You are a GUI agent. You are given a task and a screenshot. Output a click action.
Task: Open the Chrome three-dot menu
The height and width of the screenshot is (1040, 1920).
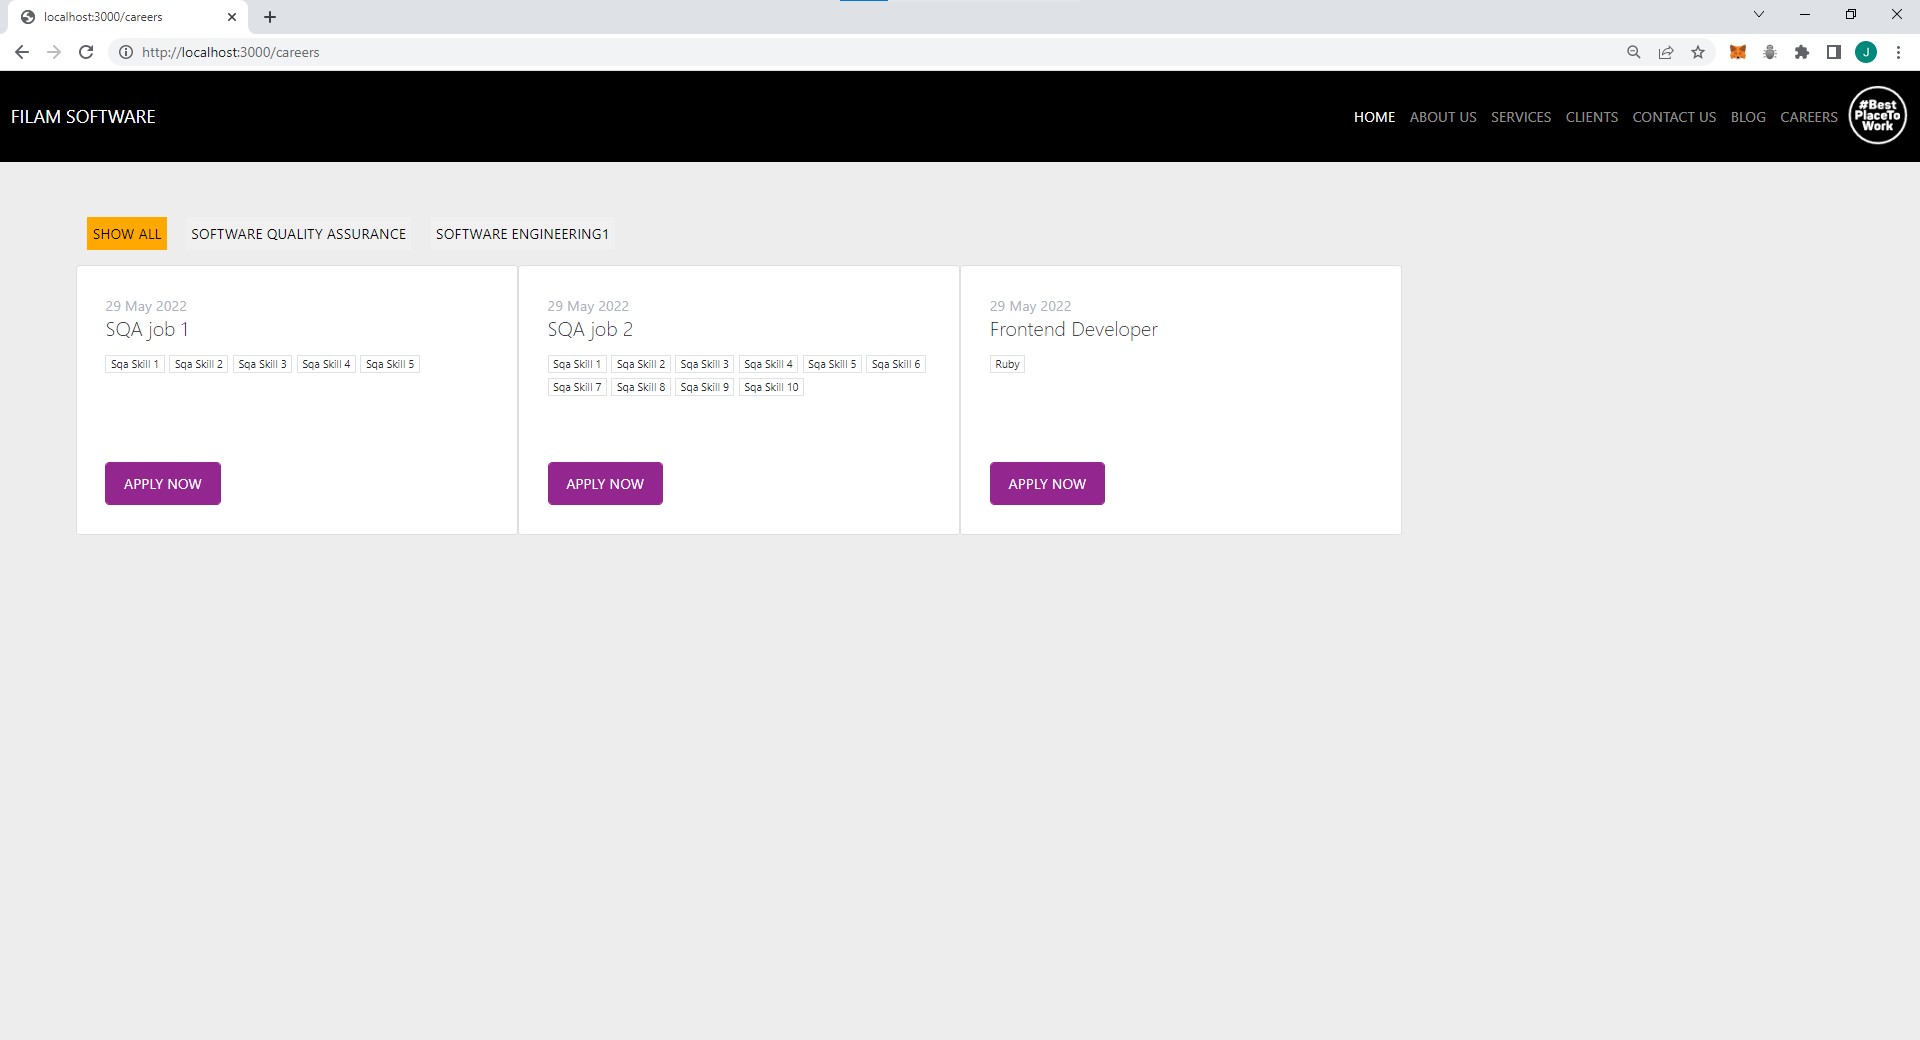1899,52
